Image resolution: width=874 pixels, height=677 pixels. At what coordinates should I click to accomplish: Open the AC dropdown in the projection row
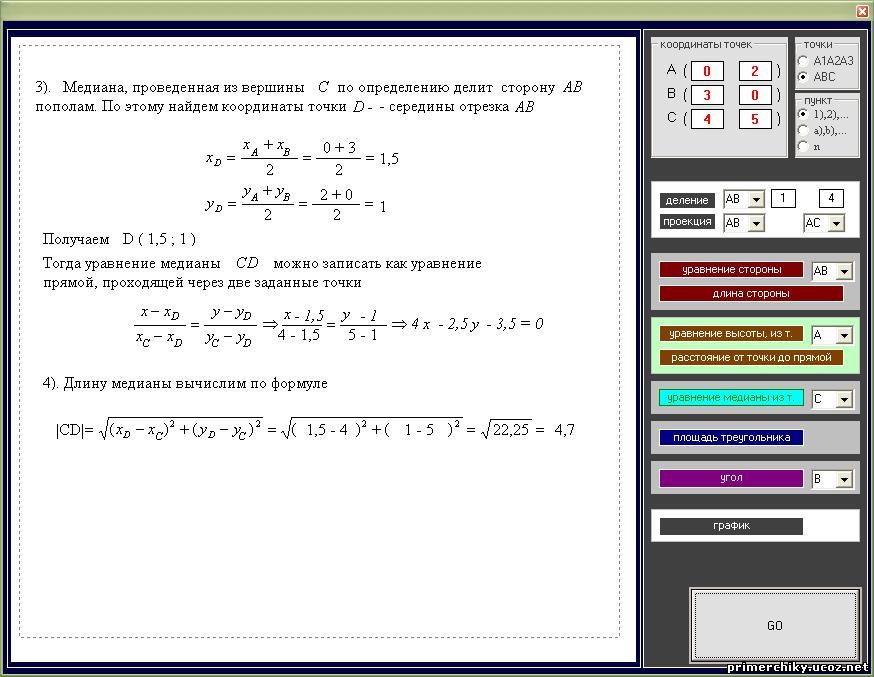click(x=836, y=223)
